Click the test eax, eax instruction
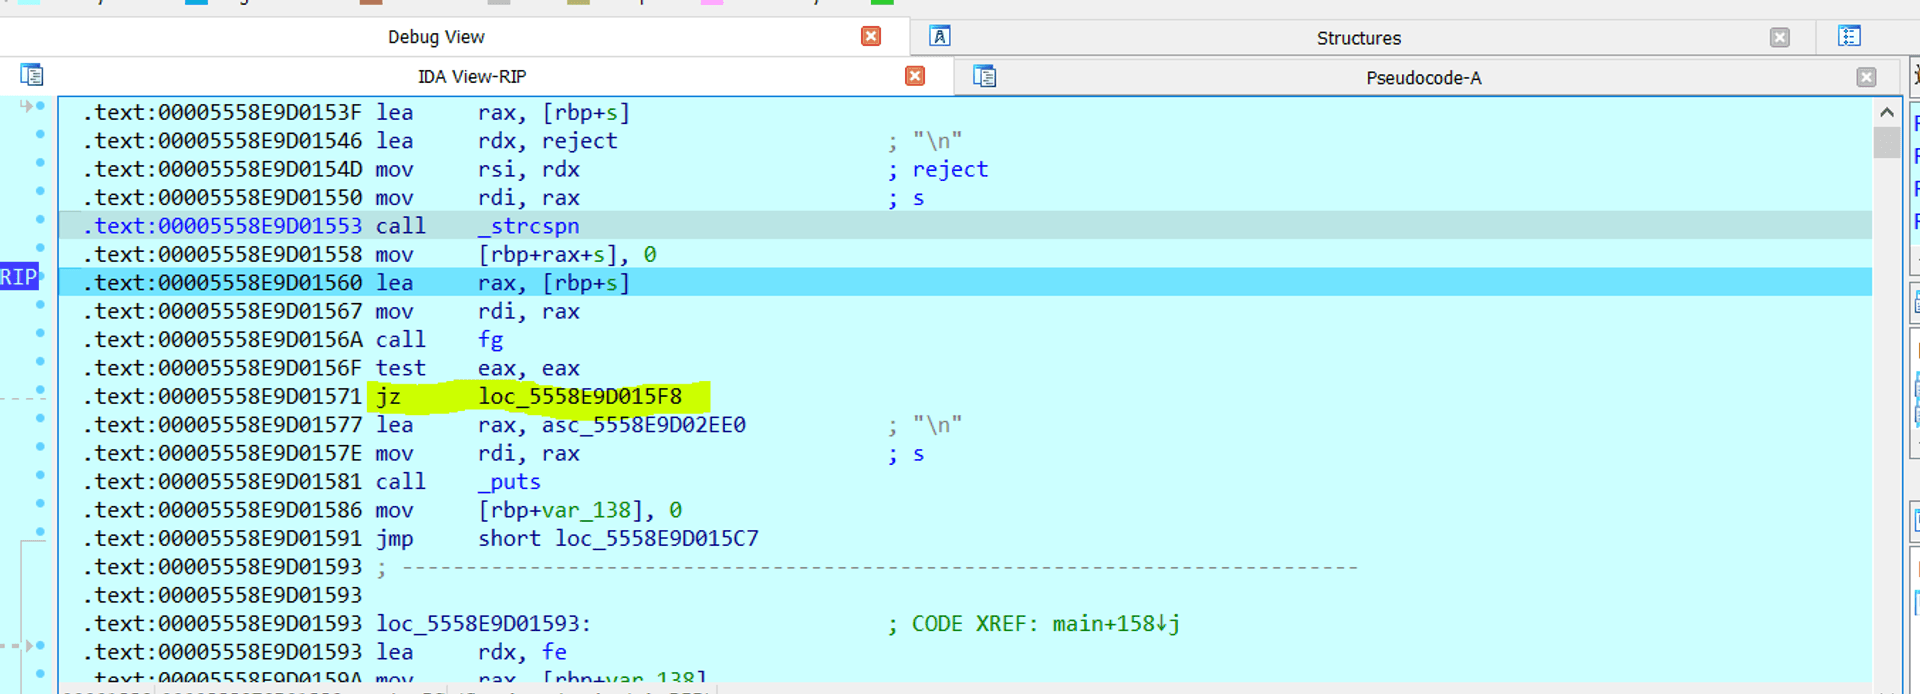 (477, 368)
